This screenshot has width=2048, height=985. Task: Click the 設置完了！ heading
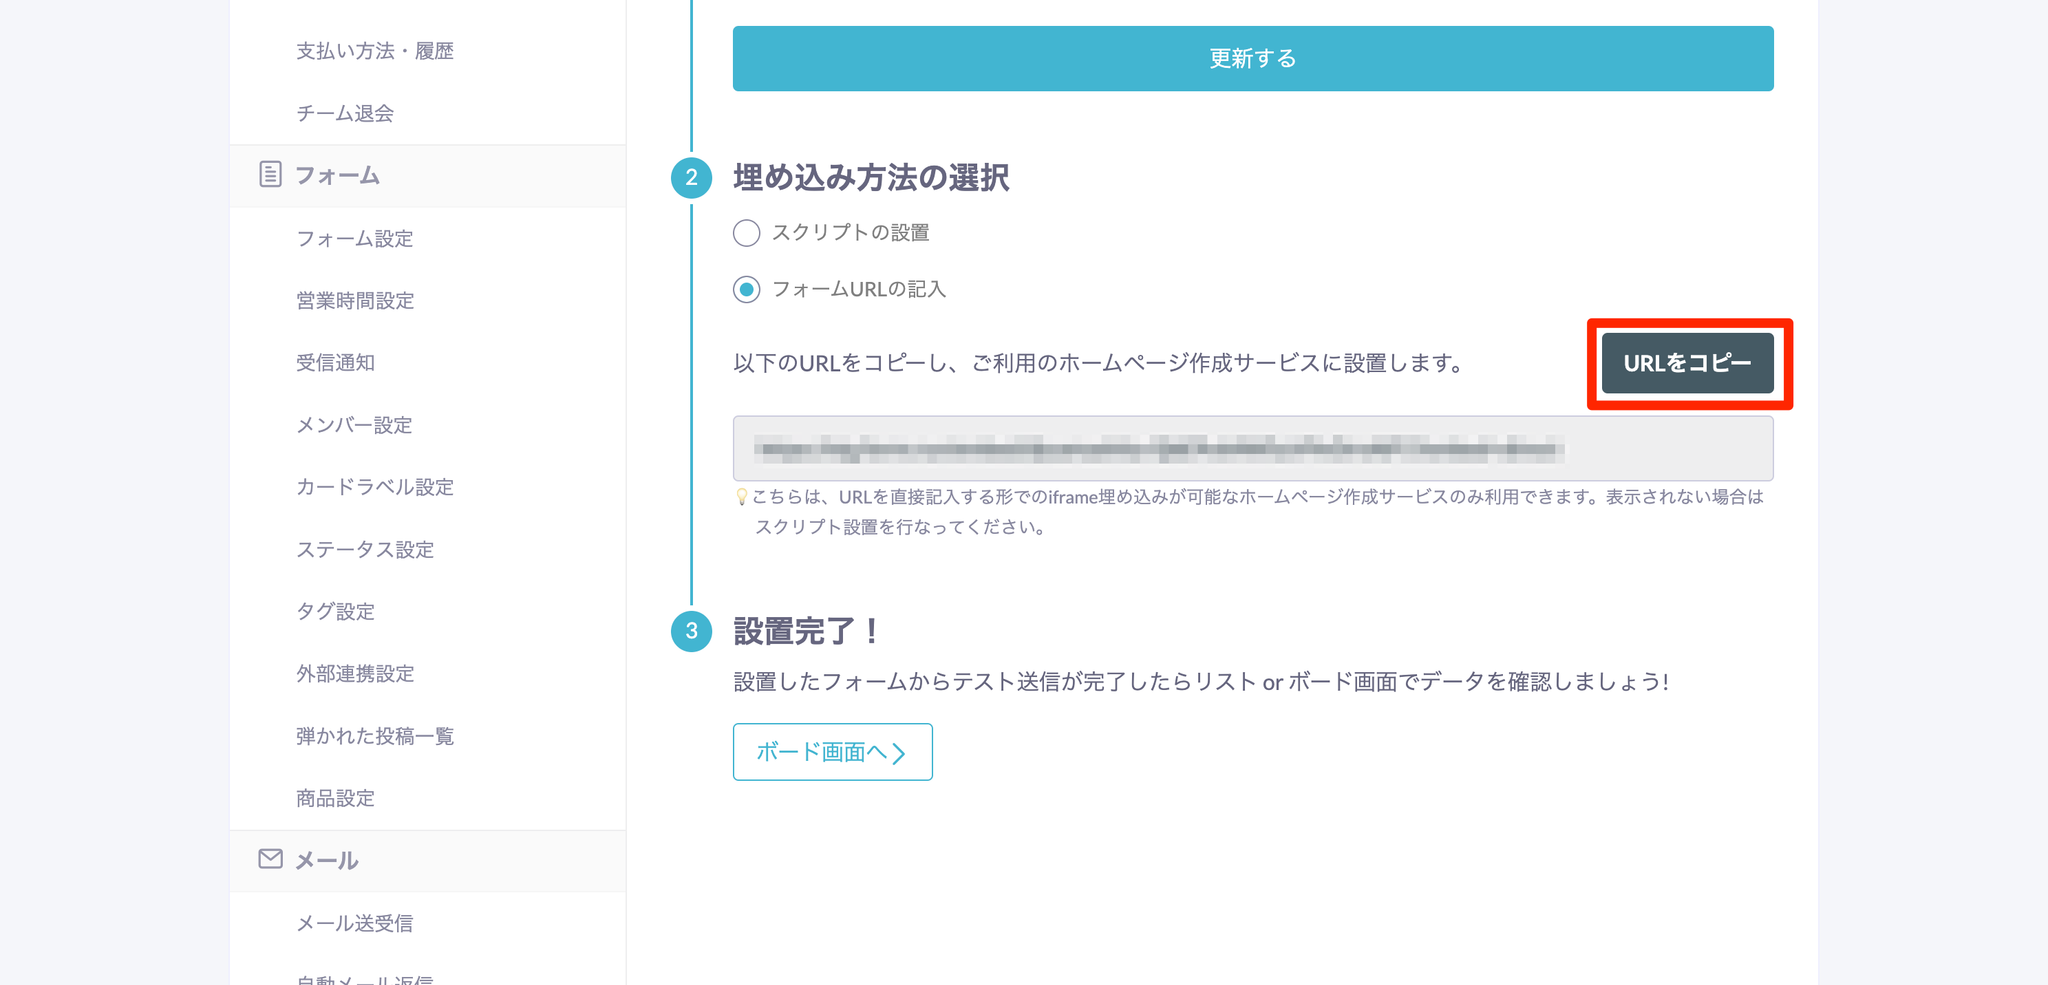(x=808, y=631)
